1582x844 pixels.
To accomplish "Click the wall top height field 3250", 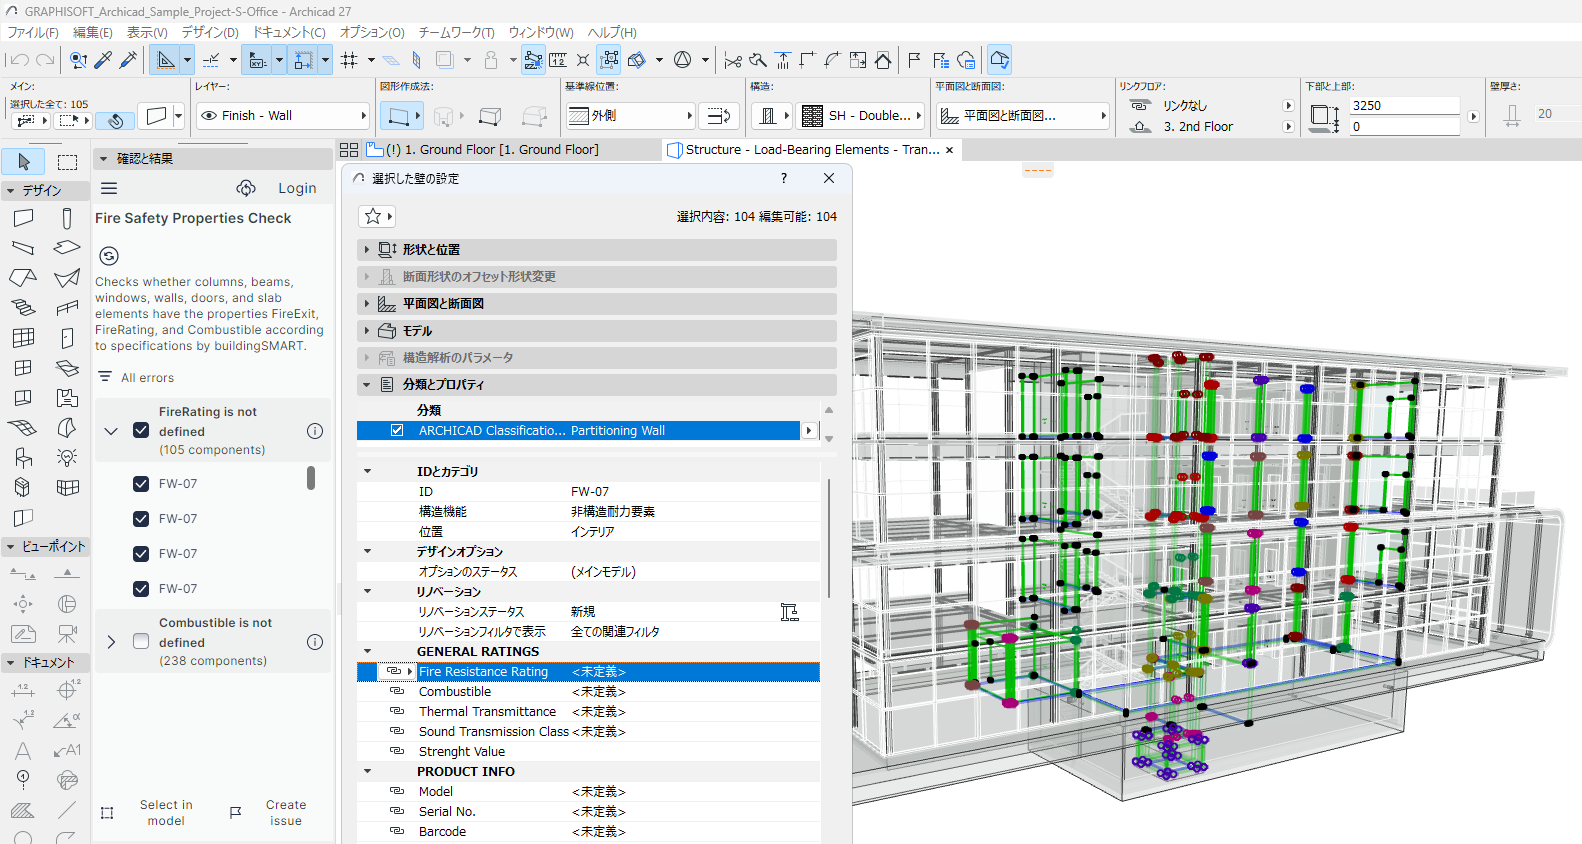I will [x=1403, y=106].
